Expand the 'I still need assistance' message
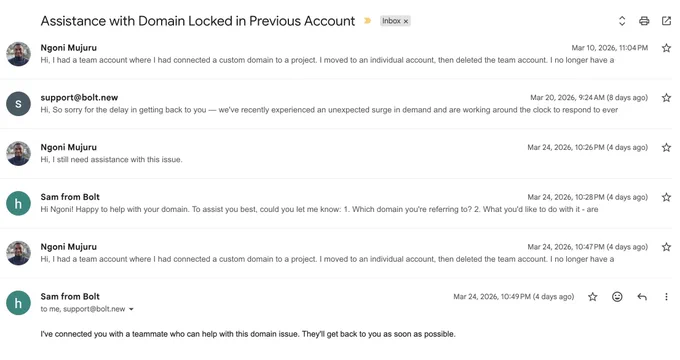 click(x=336, y=154)
